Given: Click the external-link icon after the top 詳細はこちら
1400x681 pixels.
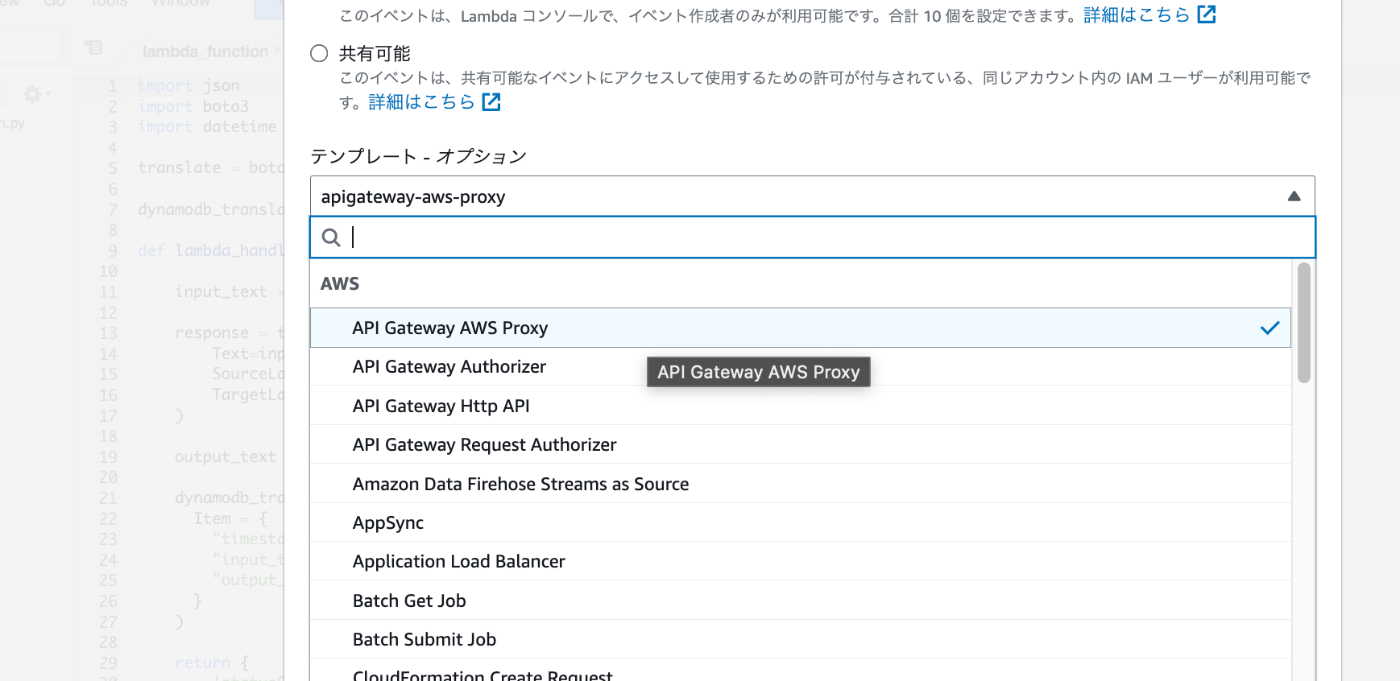Looking at the screenshot, I should (x=1207, y=15).
